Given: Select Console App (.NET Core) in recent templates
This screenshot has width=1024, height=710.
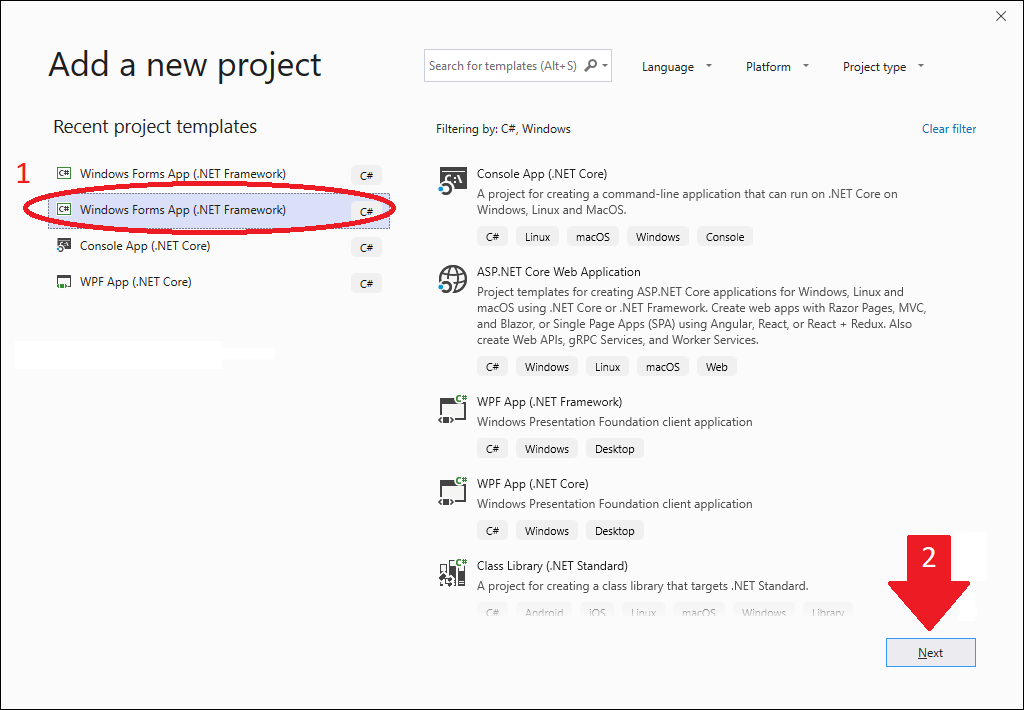Looking at the screenshot, I should [219, 246].
